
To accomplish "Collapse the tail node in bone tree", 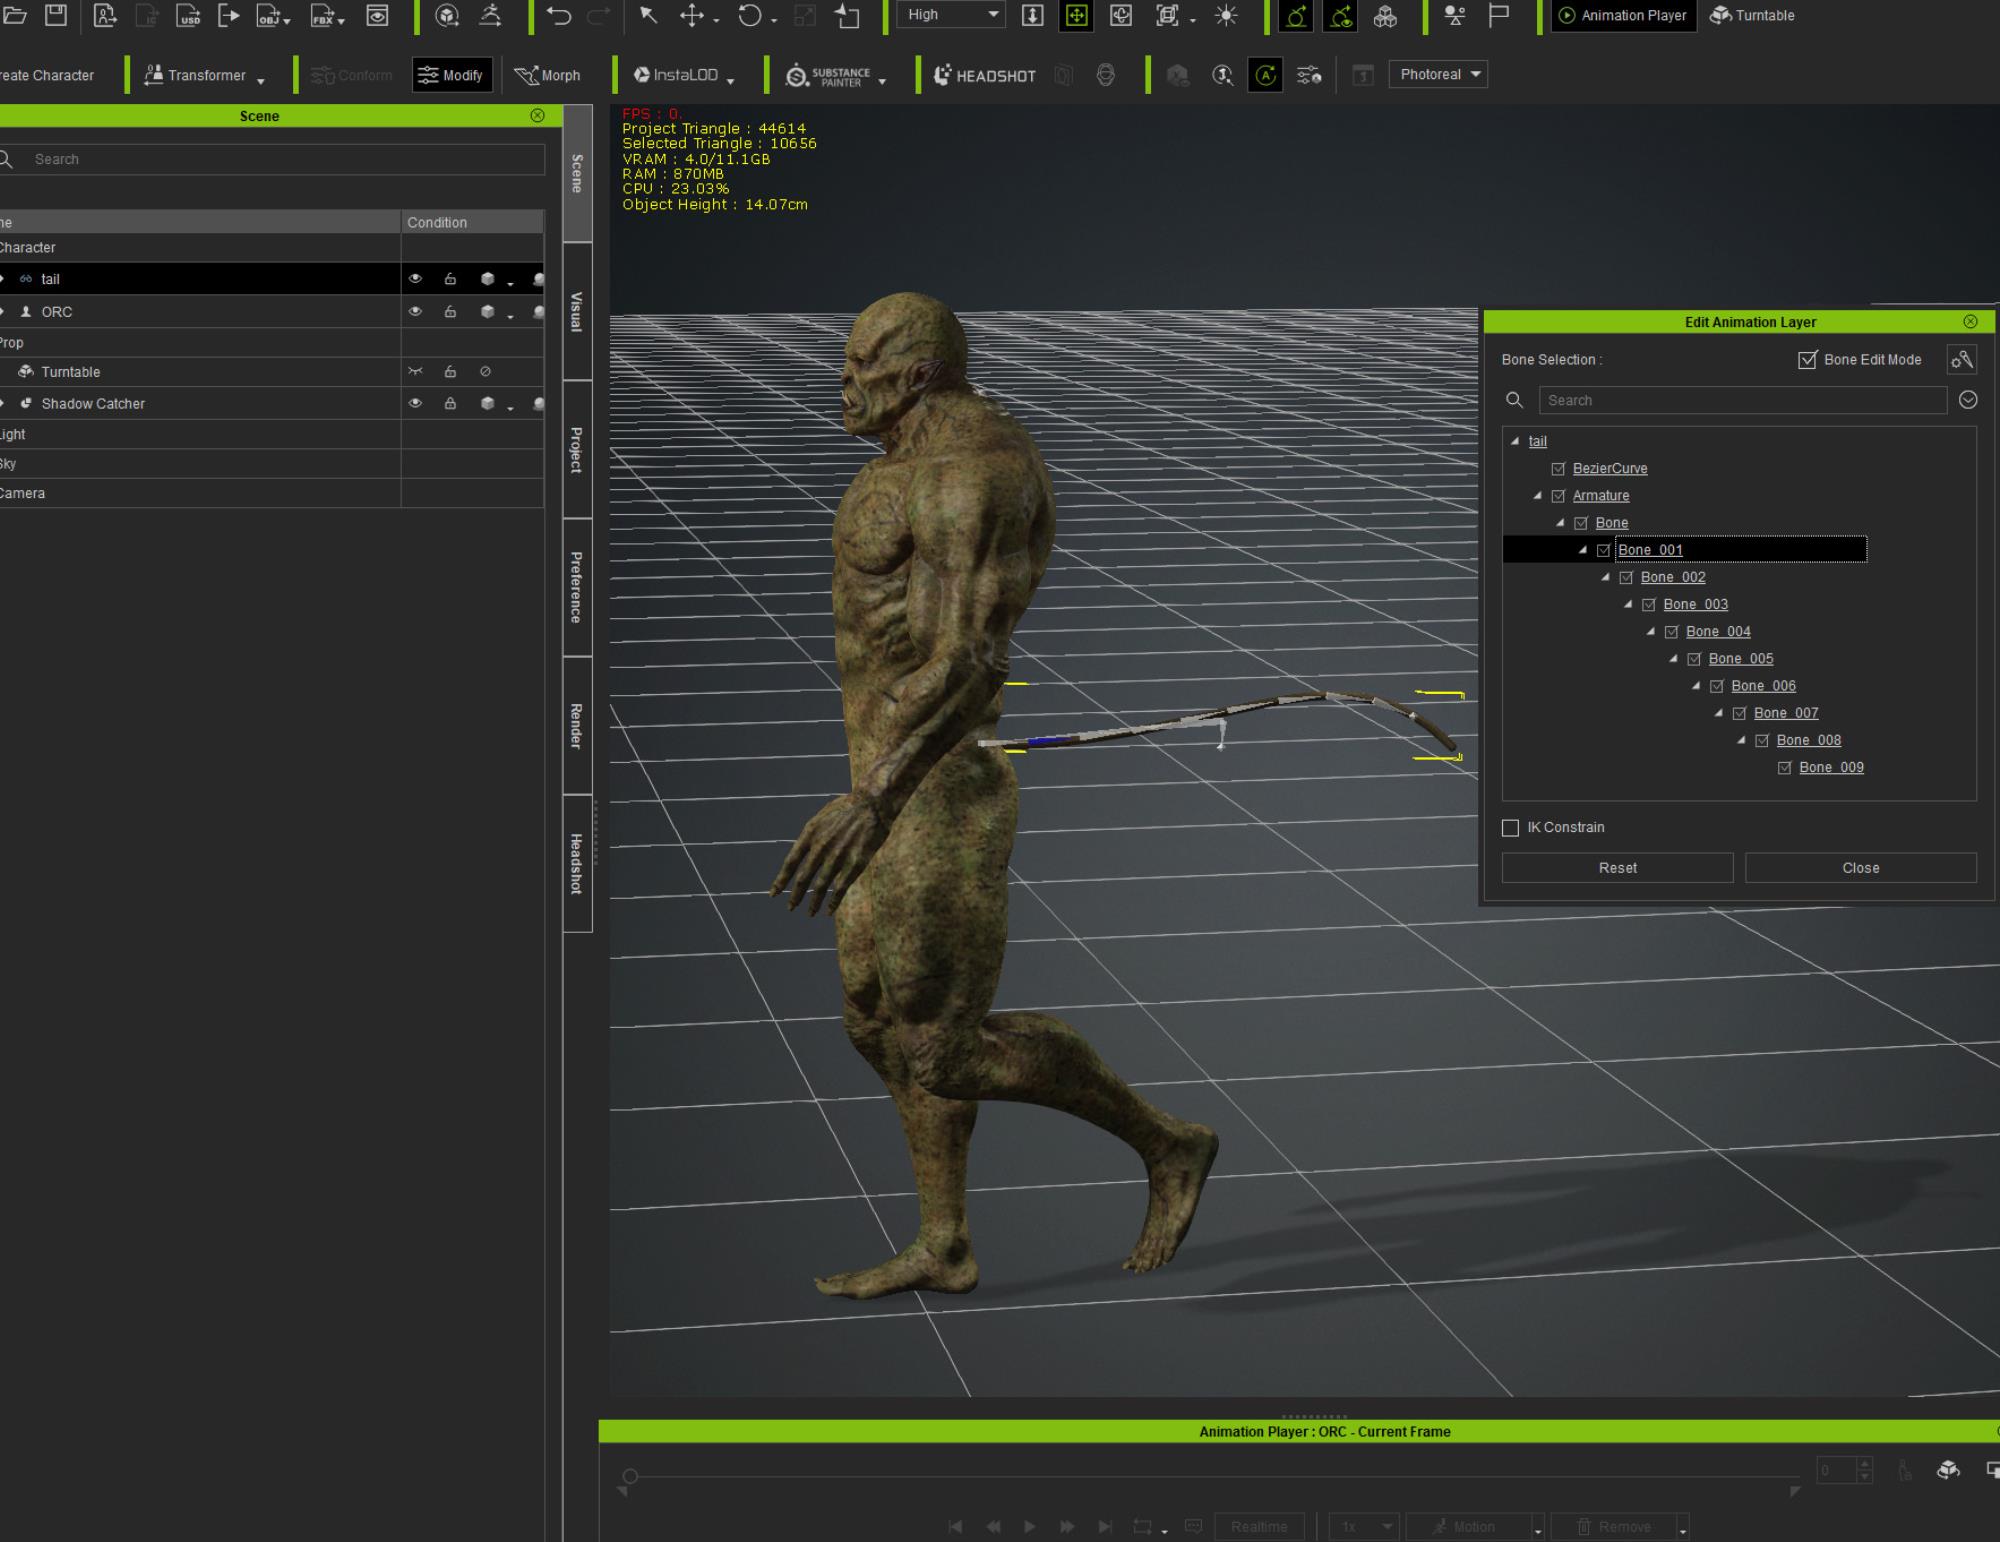I will [1515, 441].
